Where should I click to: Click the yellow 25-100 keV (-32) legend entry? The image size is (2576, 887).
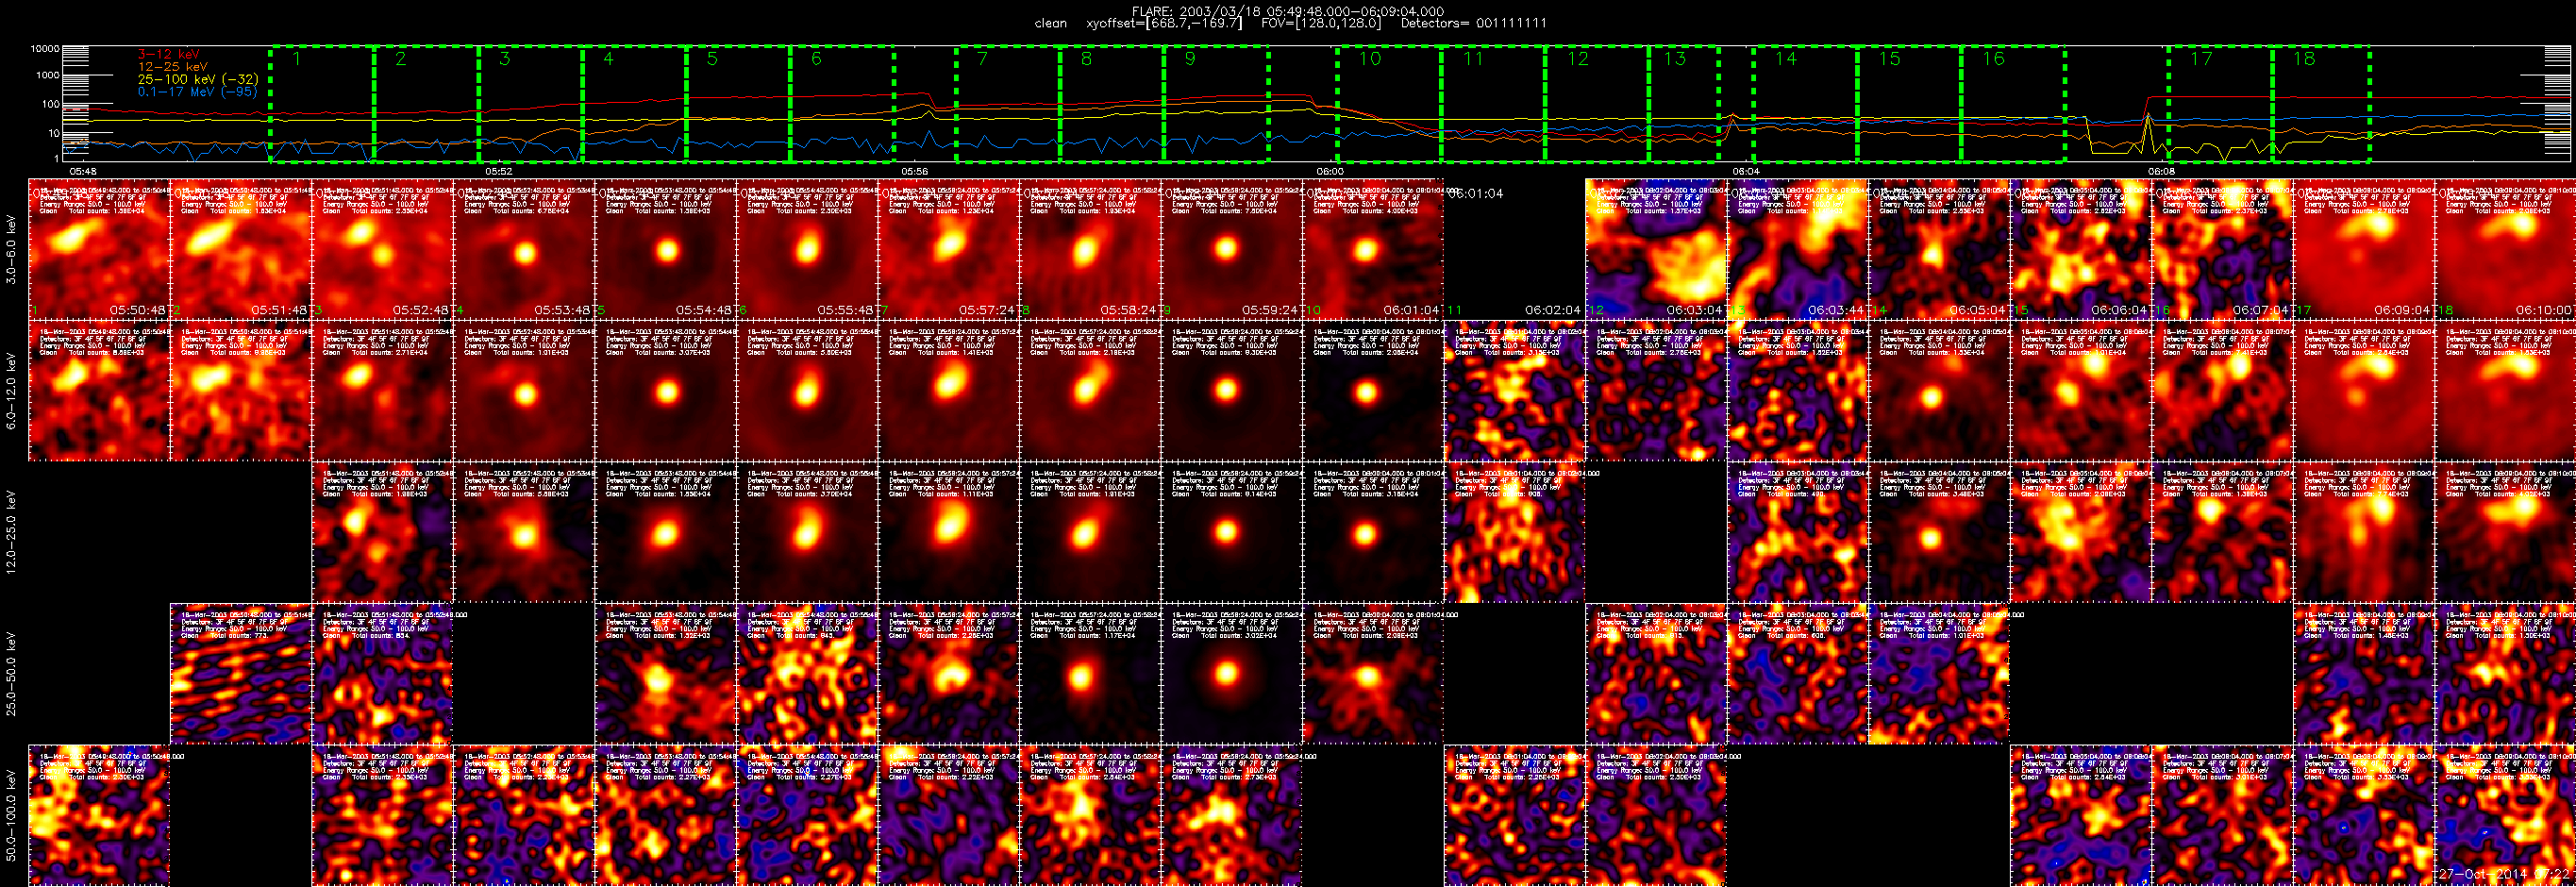pos(197,79)
